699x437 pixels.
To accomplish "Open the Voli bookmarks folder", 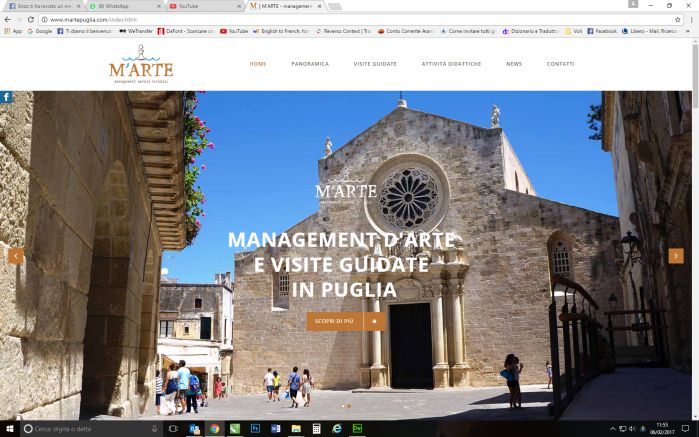I will [573, 31].
